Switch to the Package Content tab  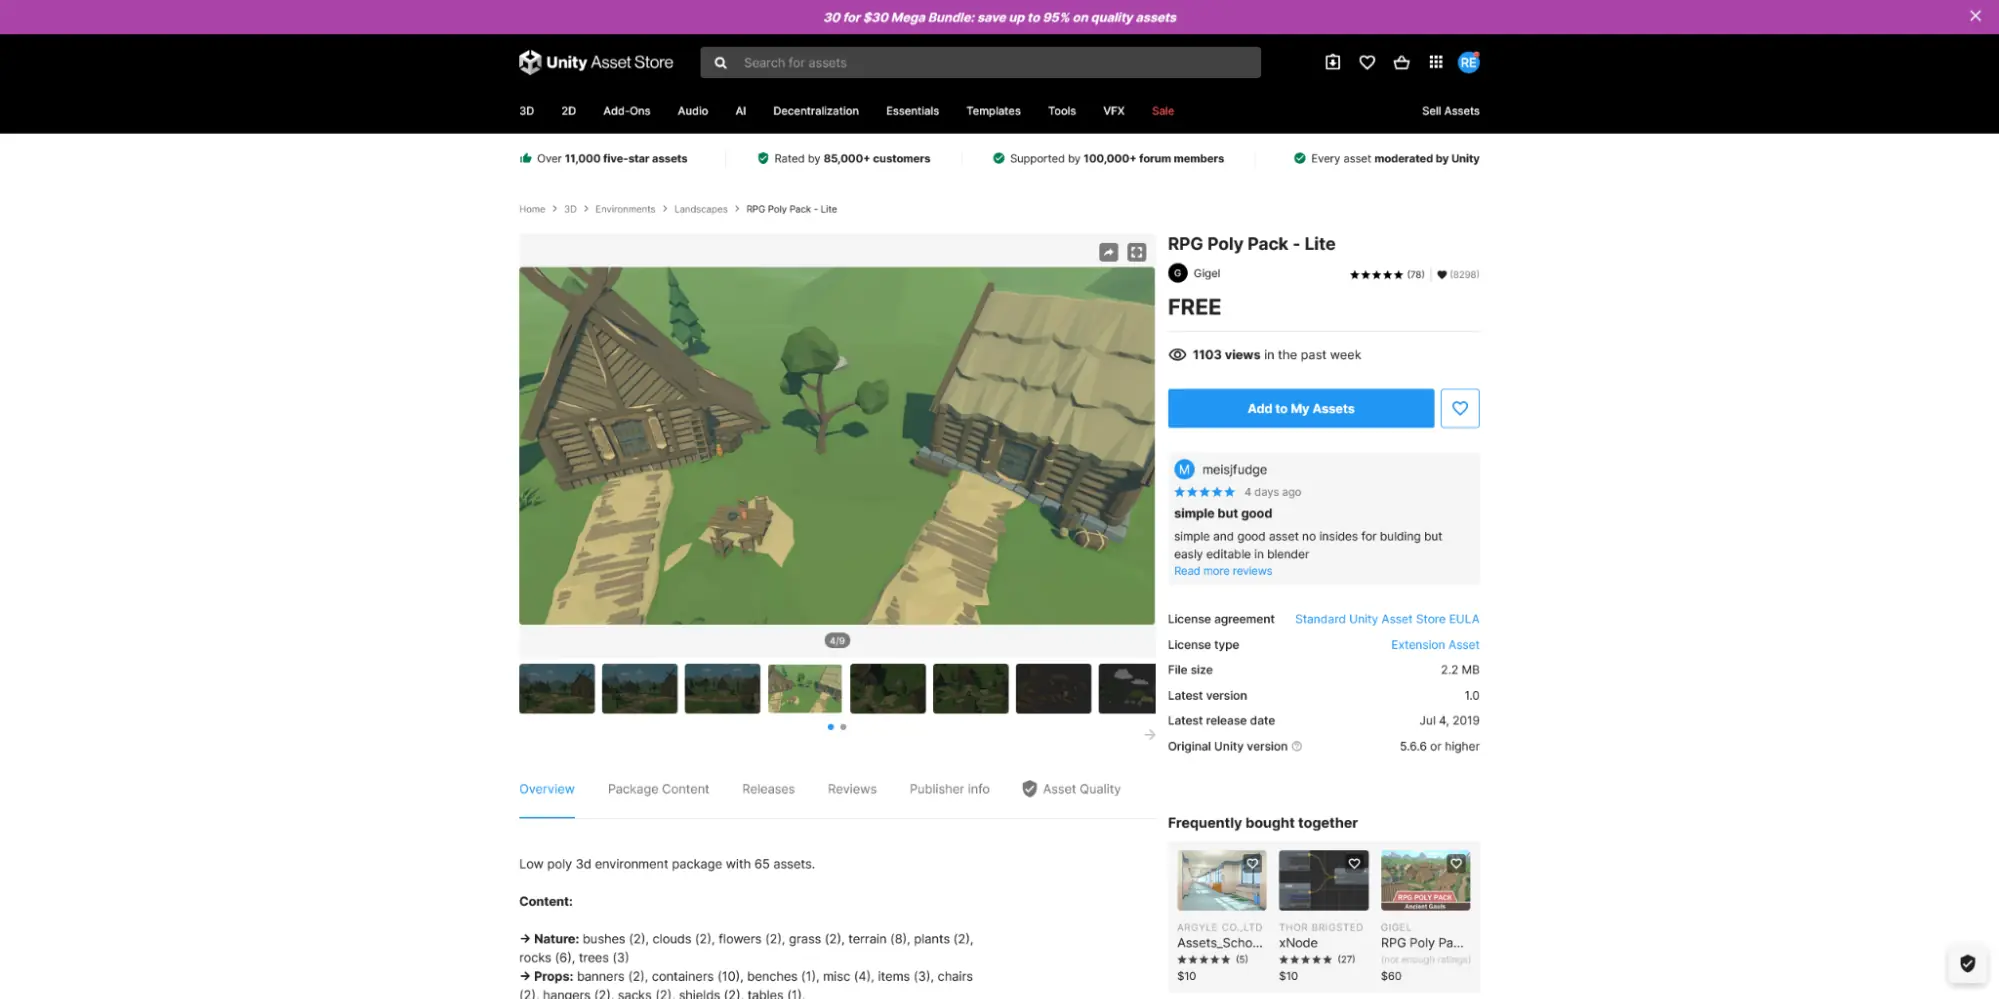658,789
